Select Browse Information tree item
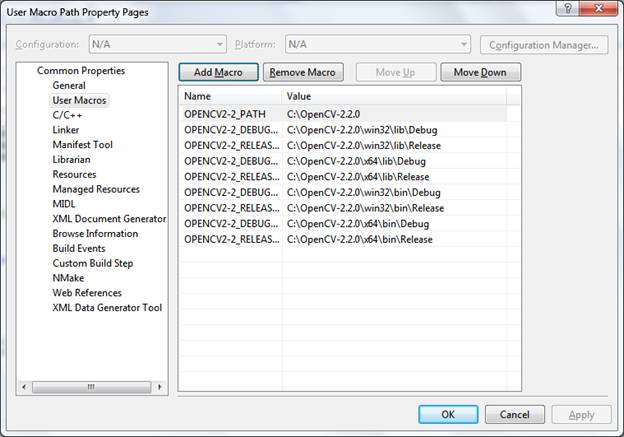This screenshot has width=624, height=437. (95, 233)
